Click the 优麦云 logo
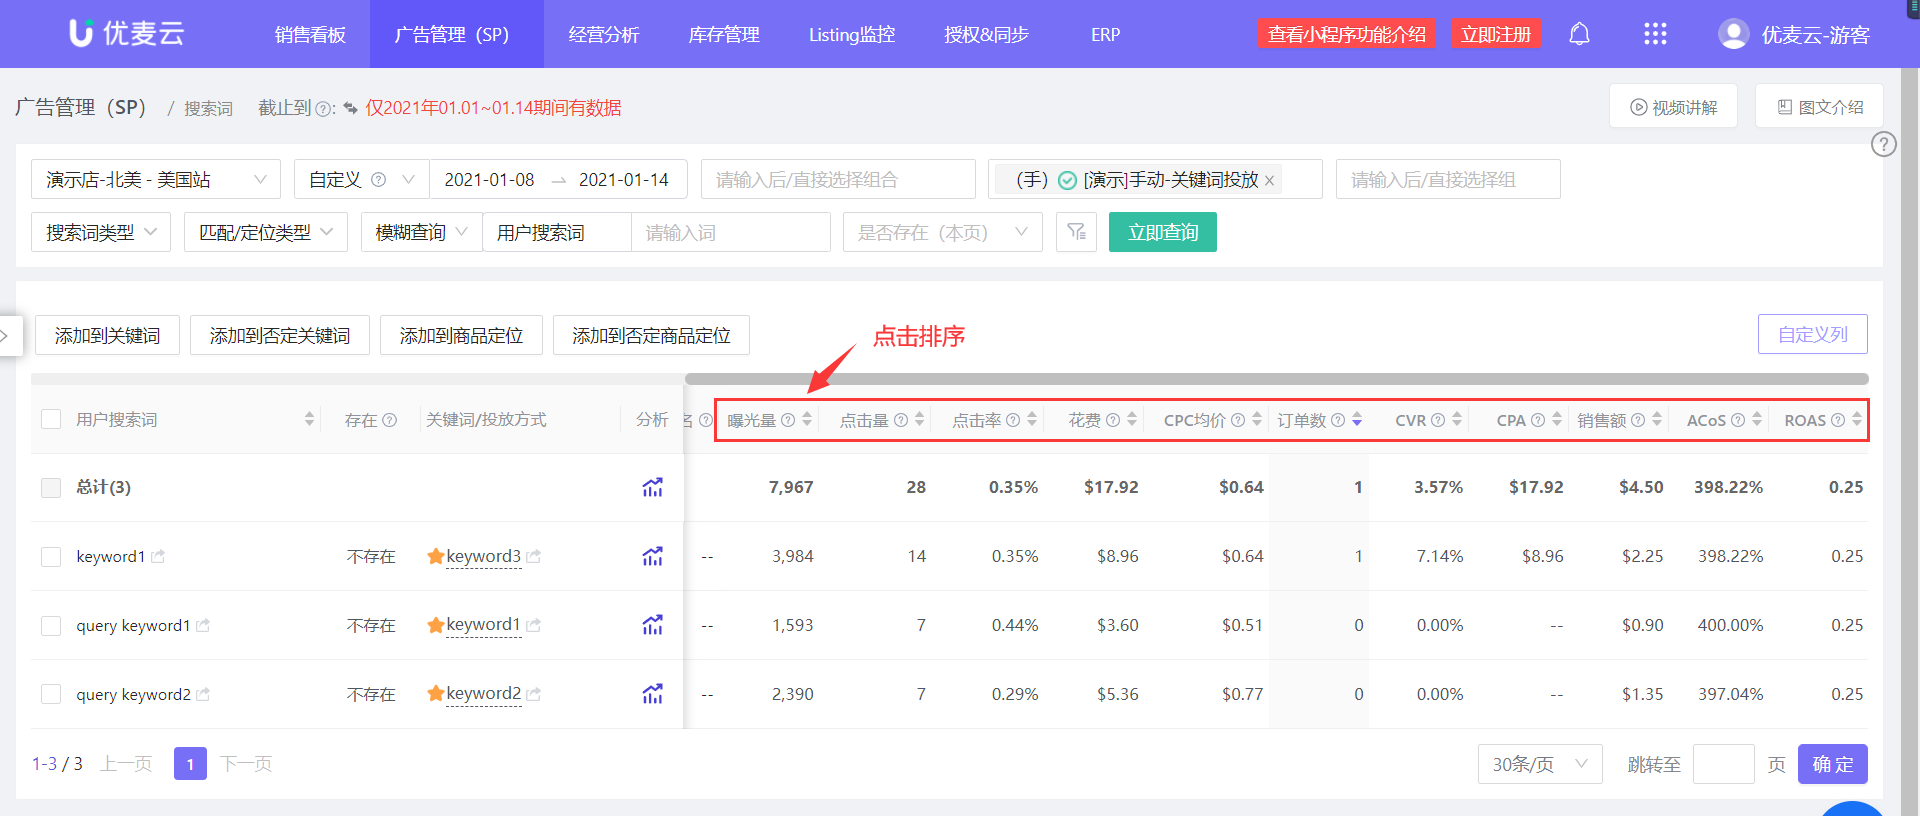The width and height of the screenshot is (1920, 816). [x=127, y=33]
